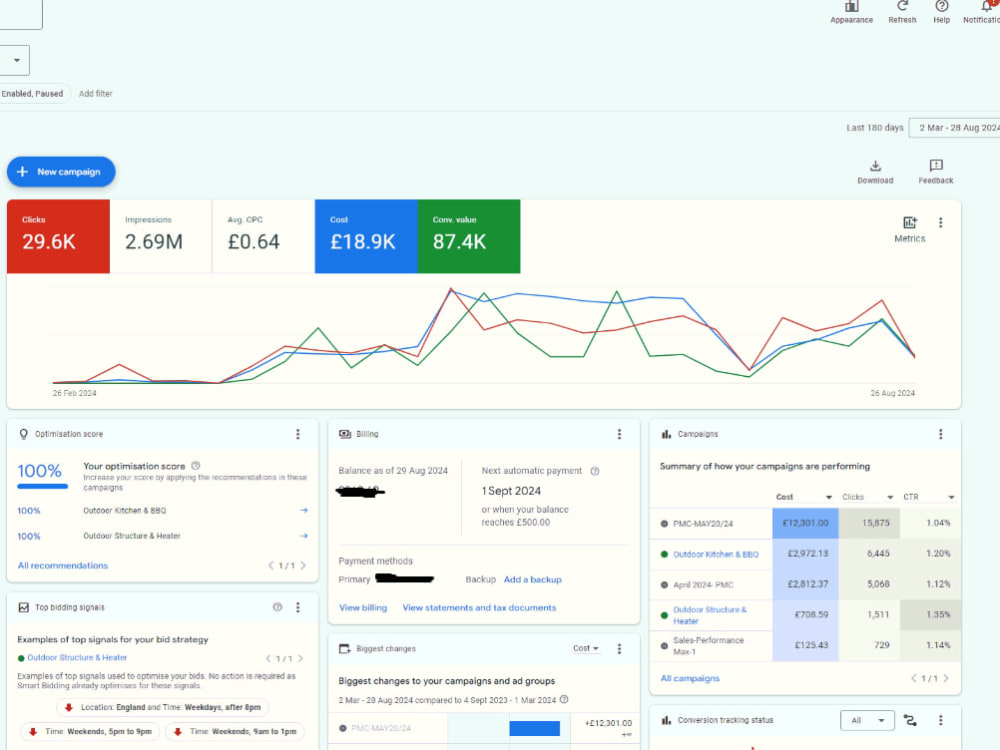Image resolution: width=1000 pixels, height=750 pixels.
Task: Click signal chip Weekends, 5pm to 9pm
Action: 92,732
